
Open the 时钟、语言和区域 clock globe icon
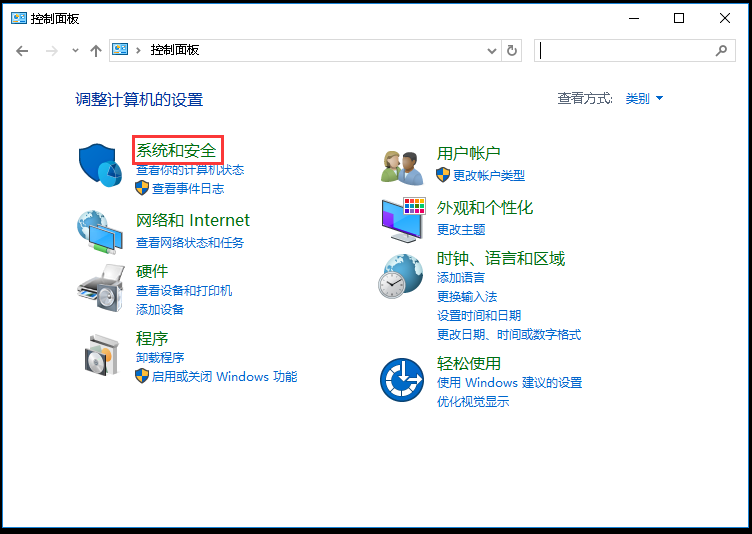tap(401, 276)
